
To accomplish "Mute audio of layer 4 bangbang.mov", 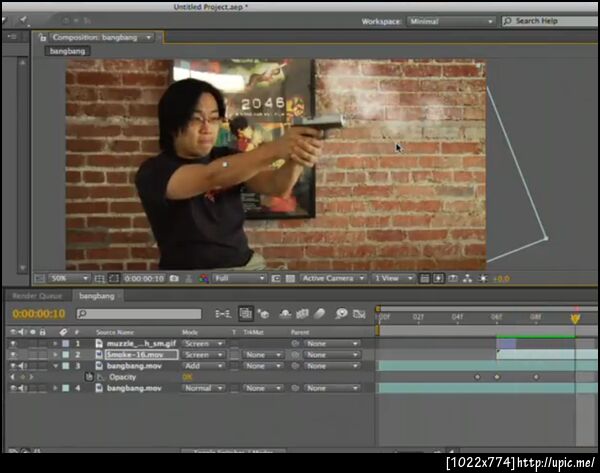I will (x=22, y=388).
